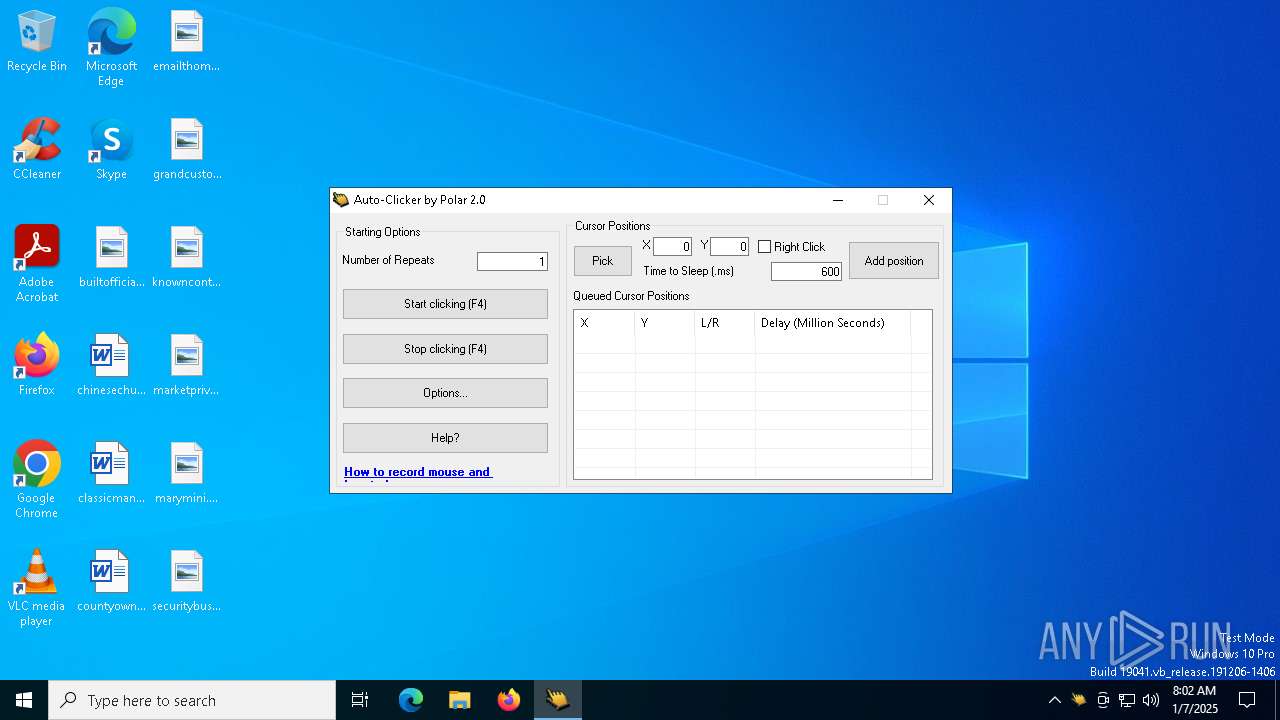
Task: Click the Stop clicking (F4) button
Action: point(445,349)
